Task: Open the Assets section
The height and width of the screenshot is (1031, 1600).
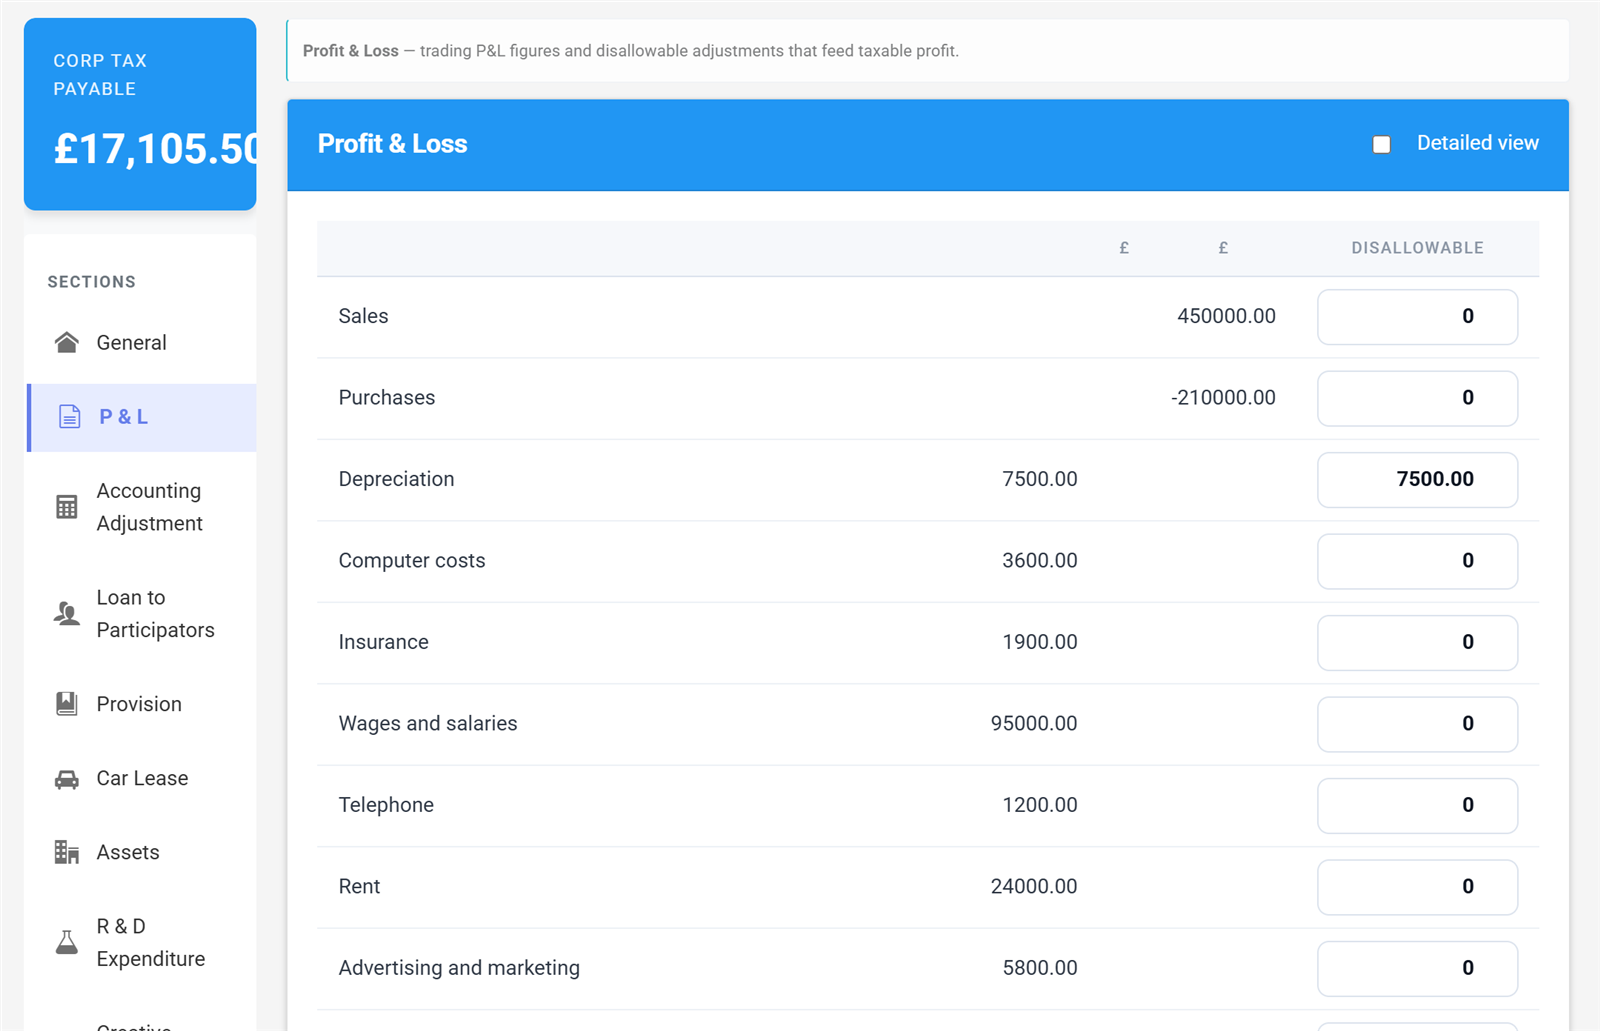Action: (141, 852)
